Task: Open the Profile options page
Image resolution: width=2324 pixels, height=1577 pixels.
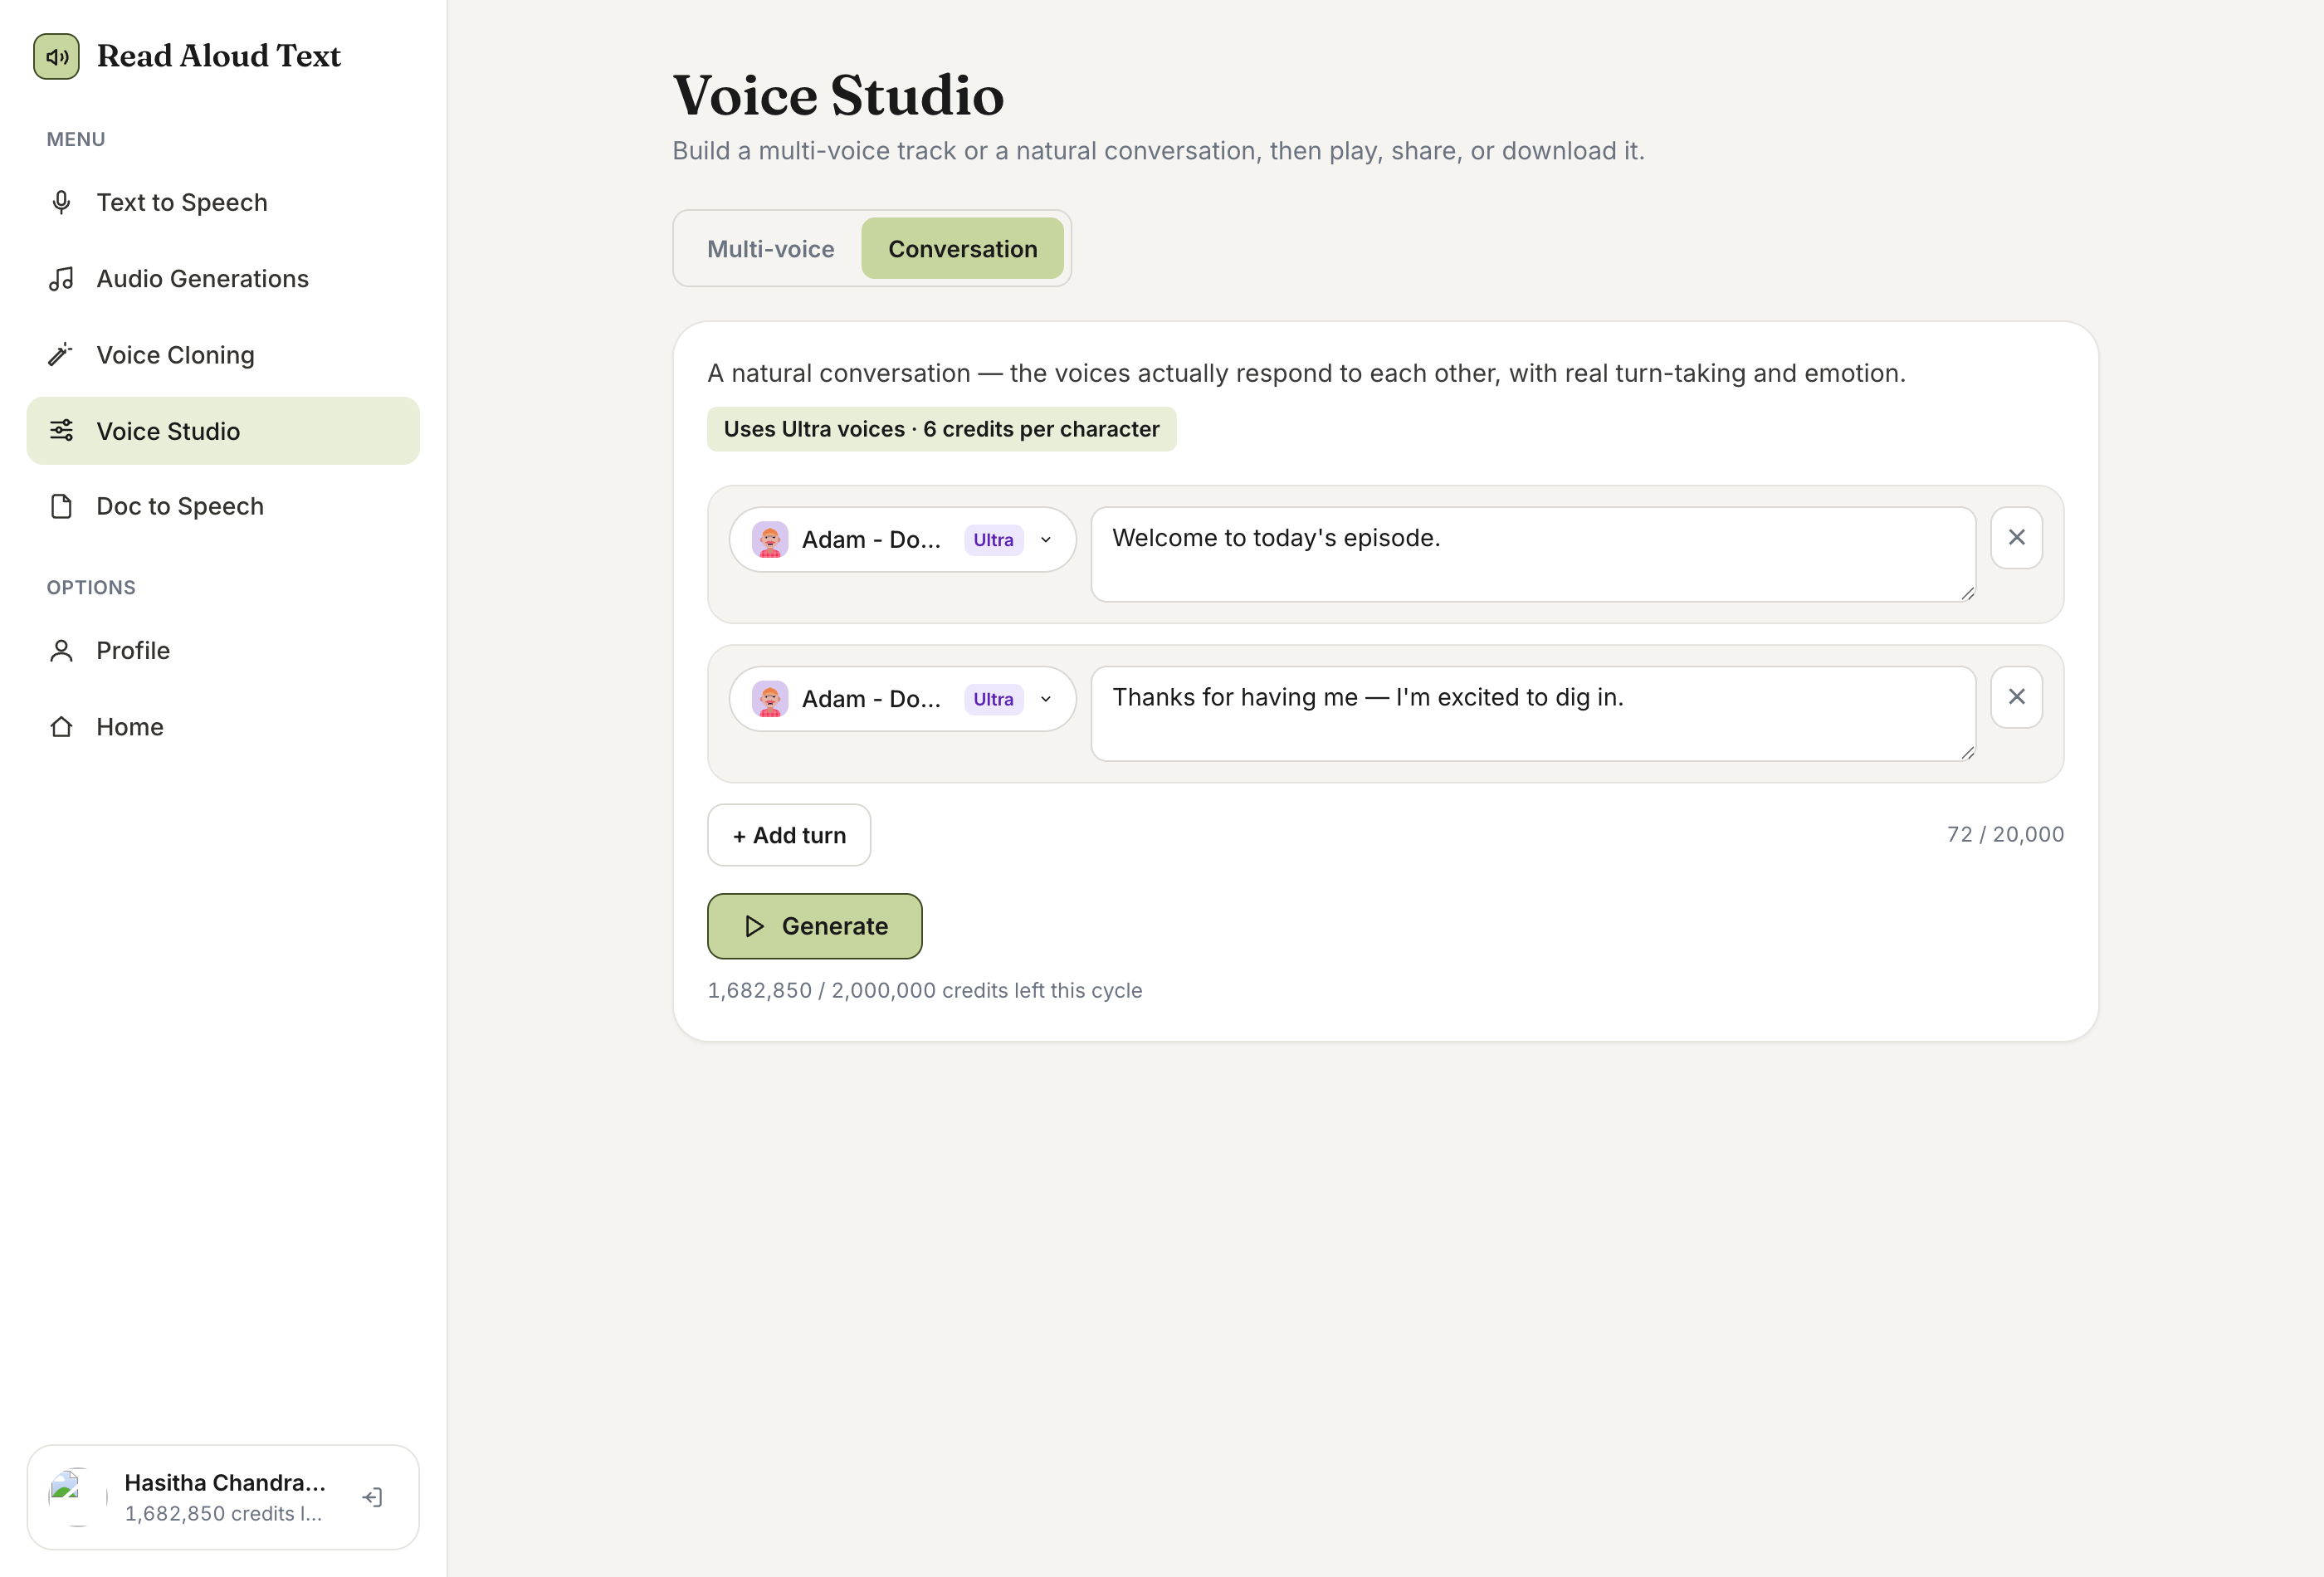Action: (223, 651)
